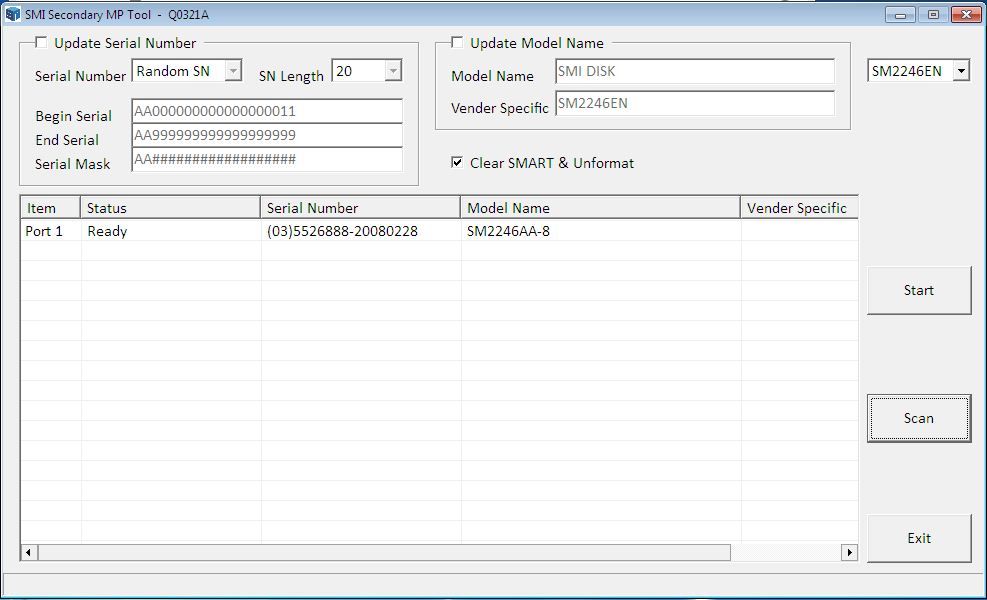Click the horizontal scrollbar right arrow
The width and height of the screenshot is (987, 600).
tap(849, 552)
